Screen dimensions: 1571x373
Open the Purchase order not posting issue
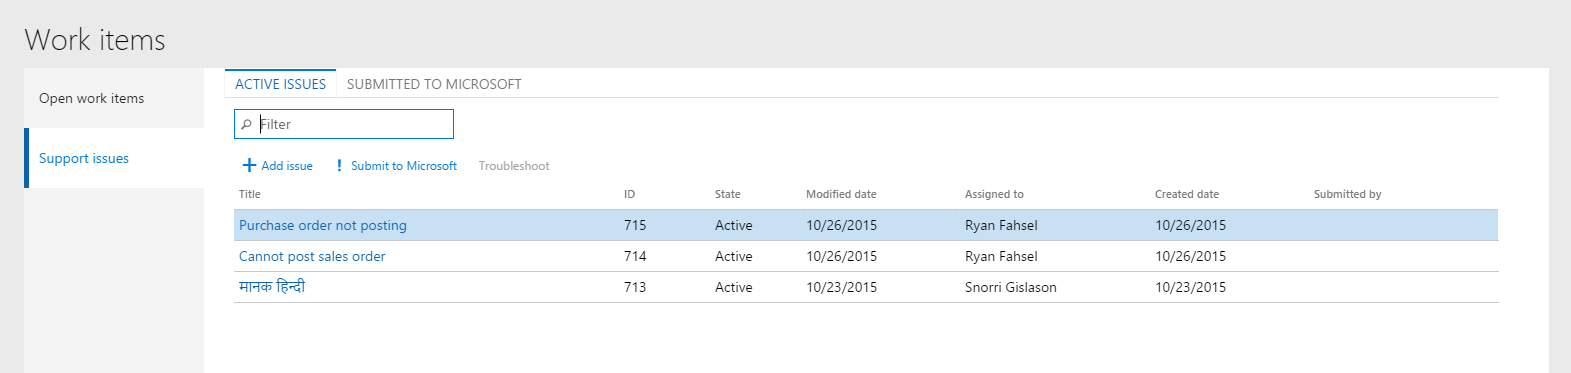tap(323, 225)
